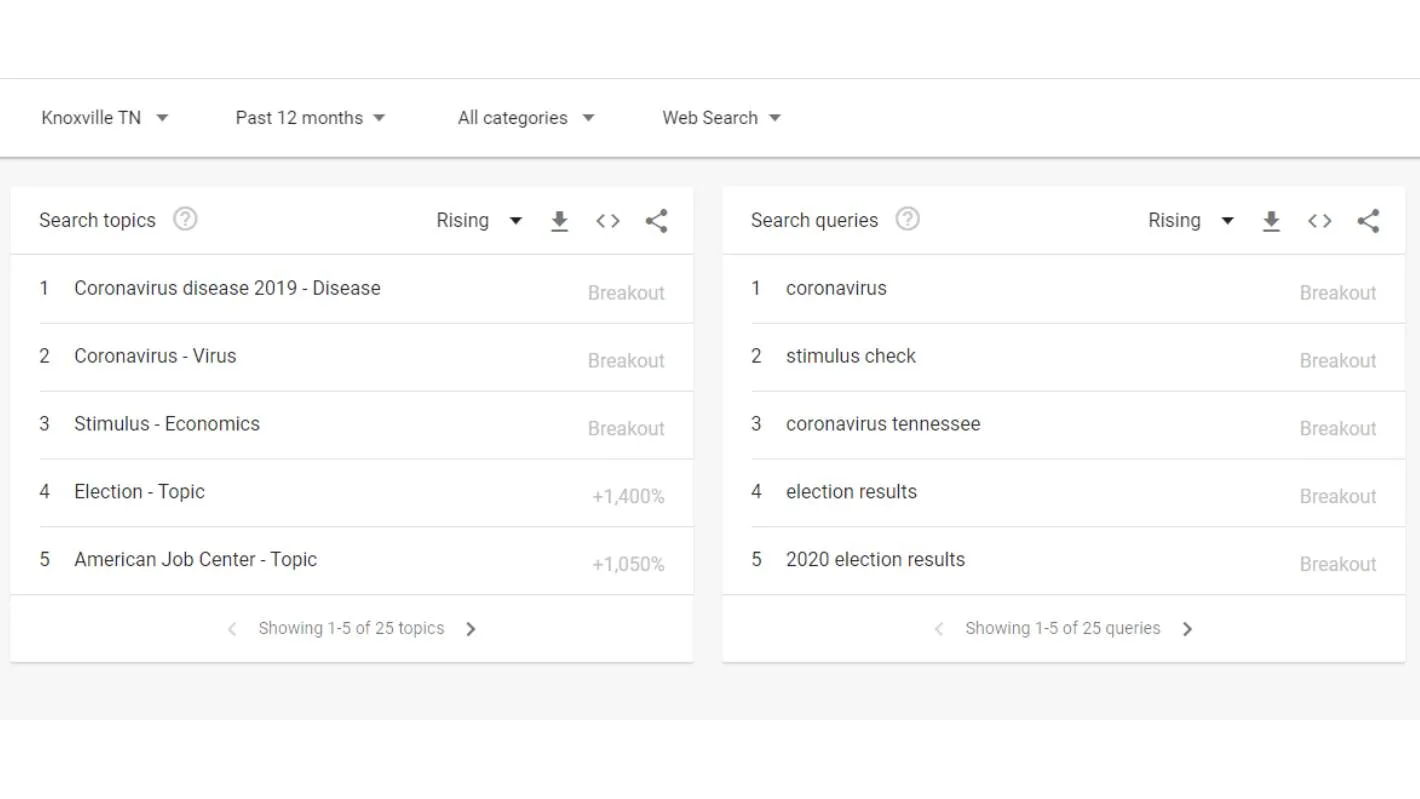1420x799 pixels.
Task: Open the help tooltip beside Search queries
Action: 907,219
